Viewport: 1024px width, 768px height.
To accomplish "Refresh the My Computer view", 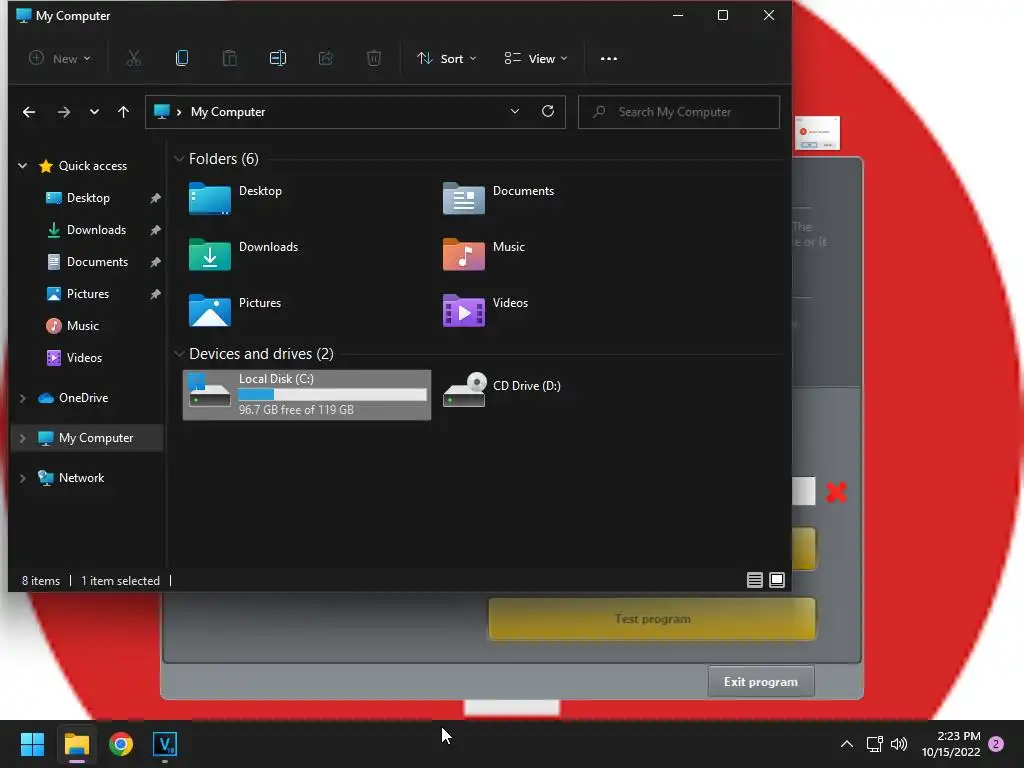I will (548, 112).
